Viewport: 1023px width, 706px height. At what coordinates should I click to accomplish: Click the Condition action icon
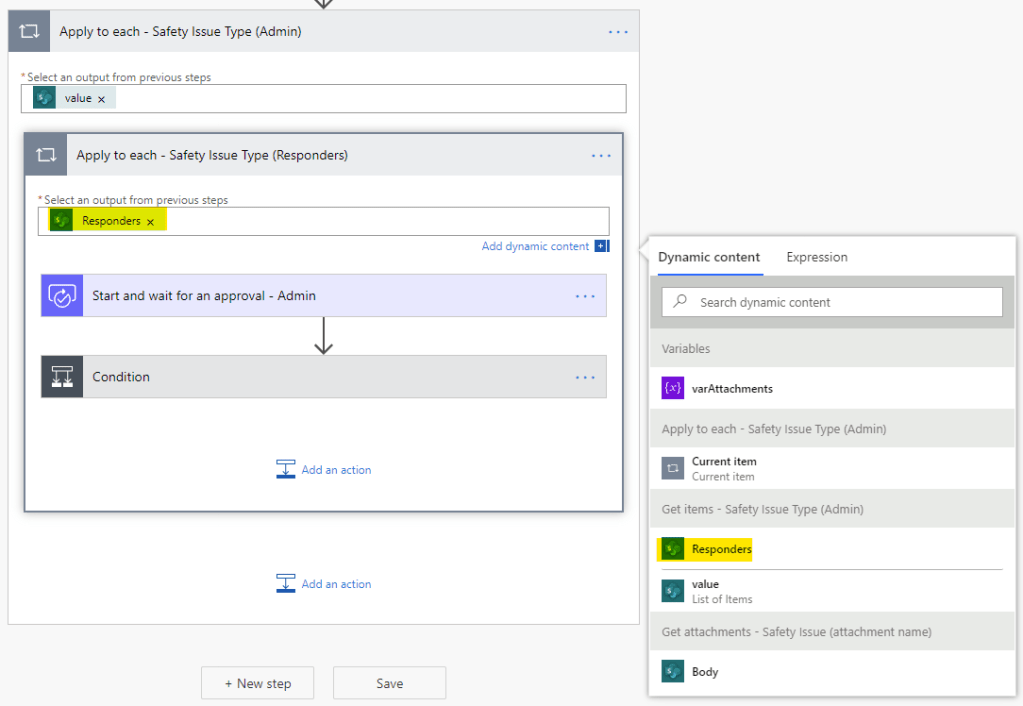pos(62,377)
